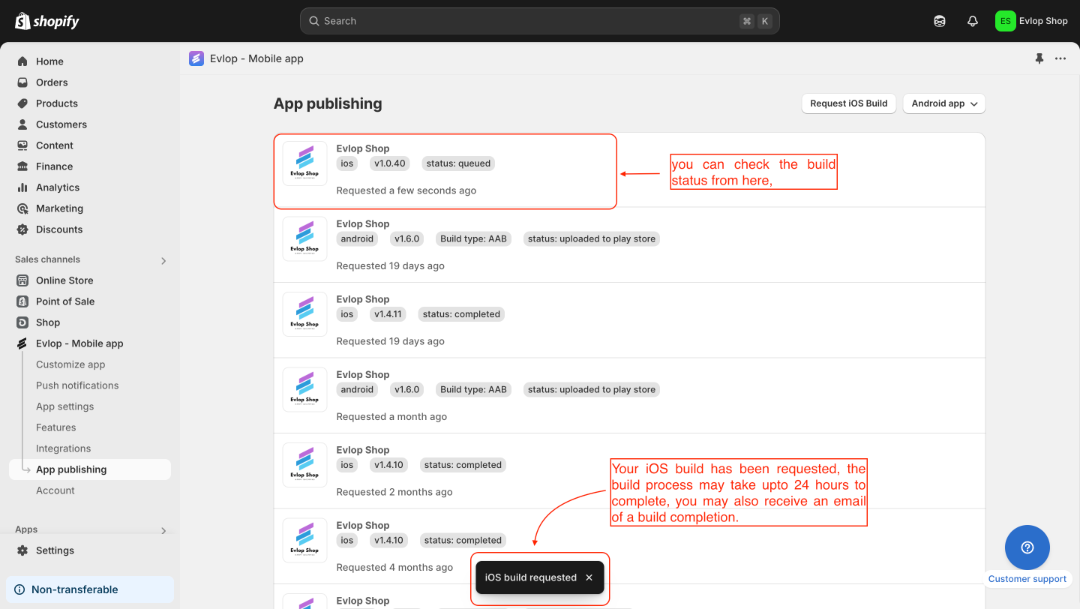Screen dimensions: 1080x609
Task: Open App settings submenu item
Action: (x=65, y=406)
